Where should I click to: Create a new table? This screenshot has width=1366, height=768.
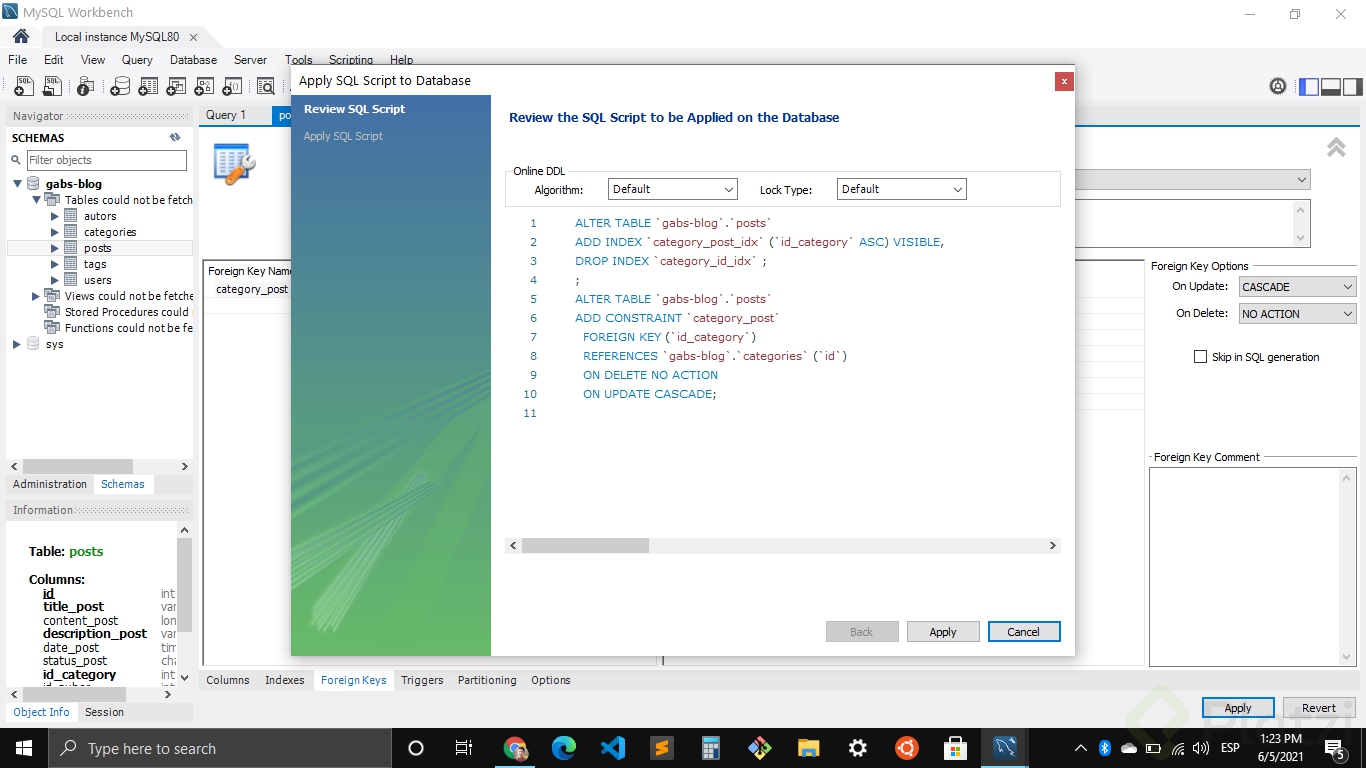(147, 86)
